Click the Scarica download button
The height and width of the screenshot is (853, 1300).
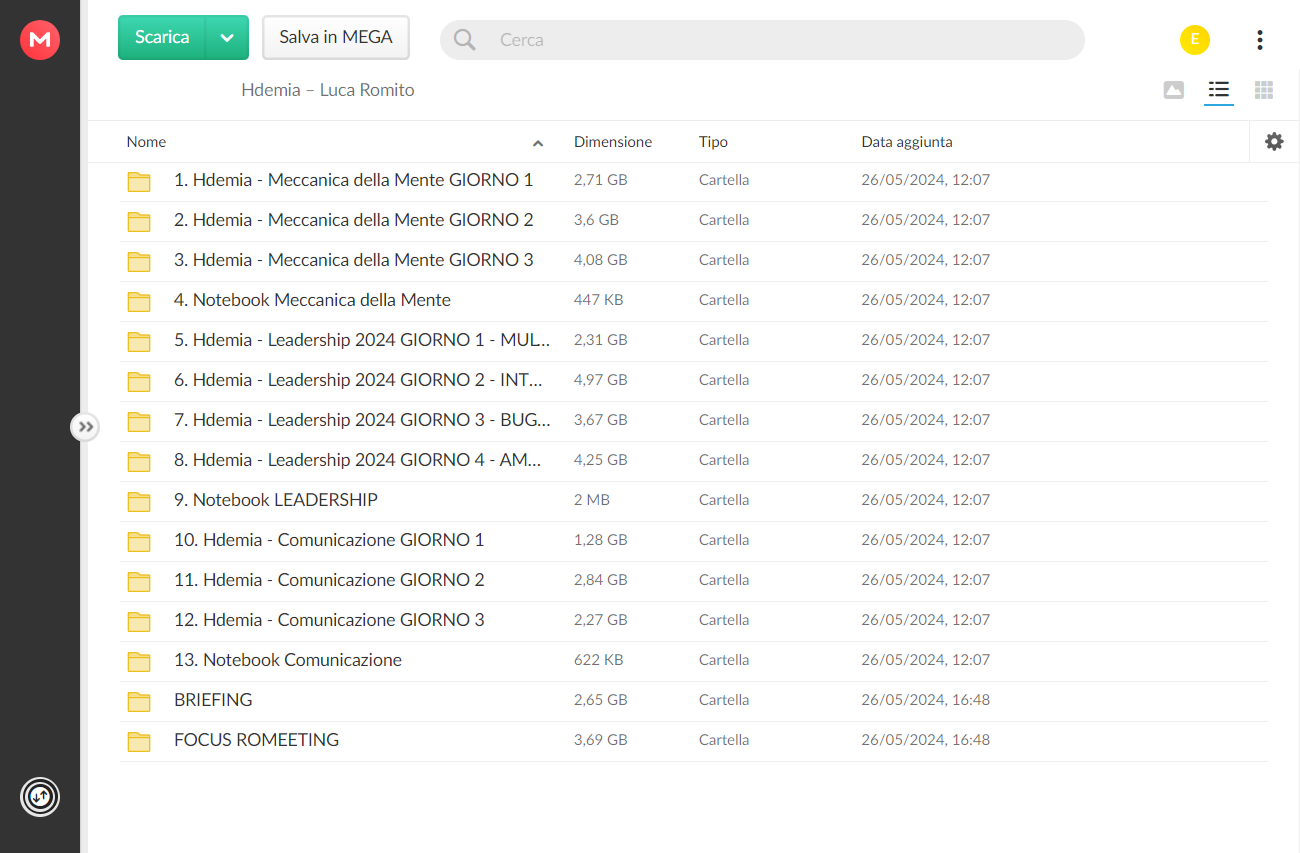pyautogui.click(x=162, y=38)
